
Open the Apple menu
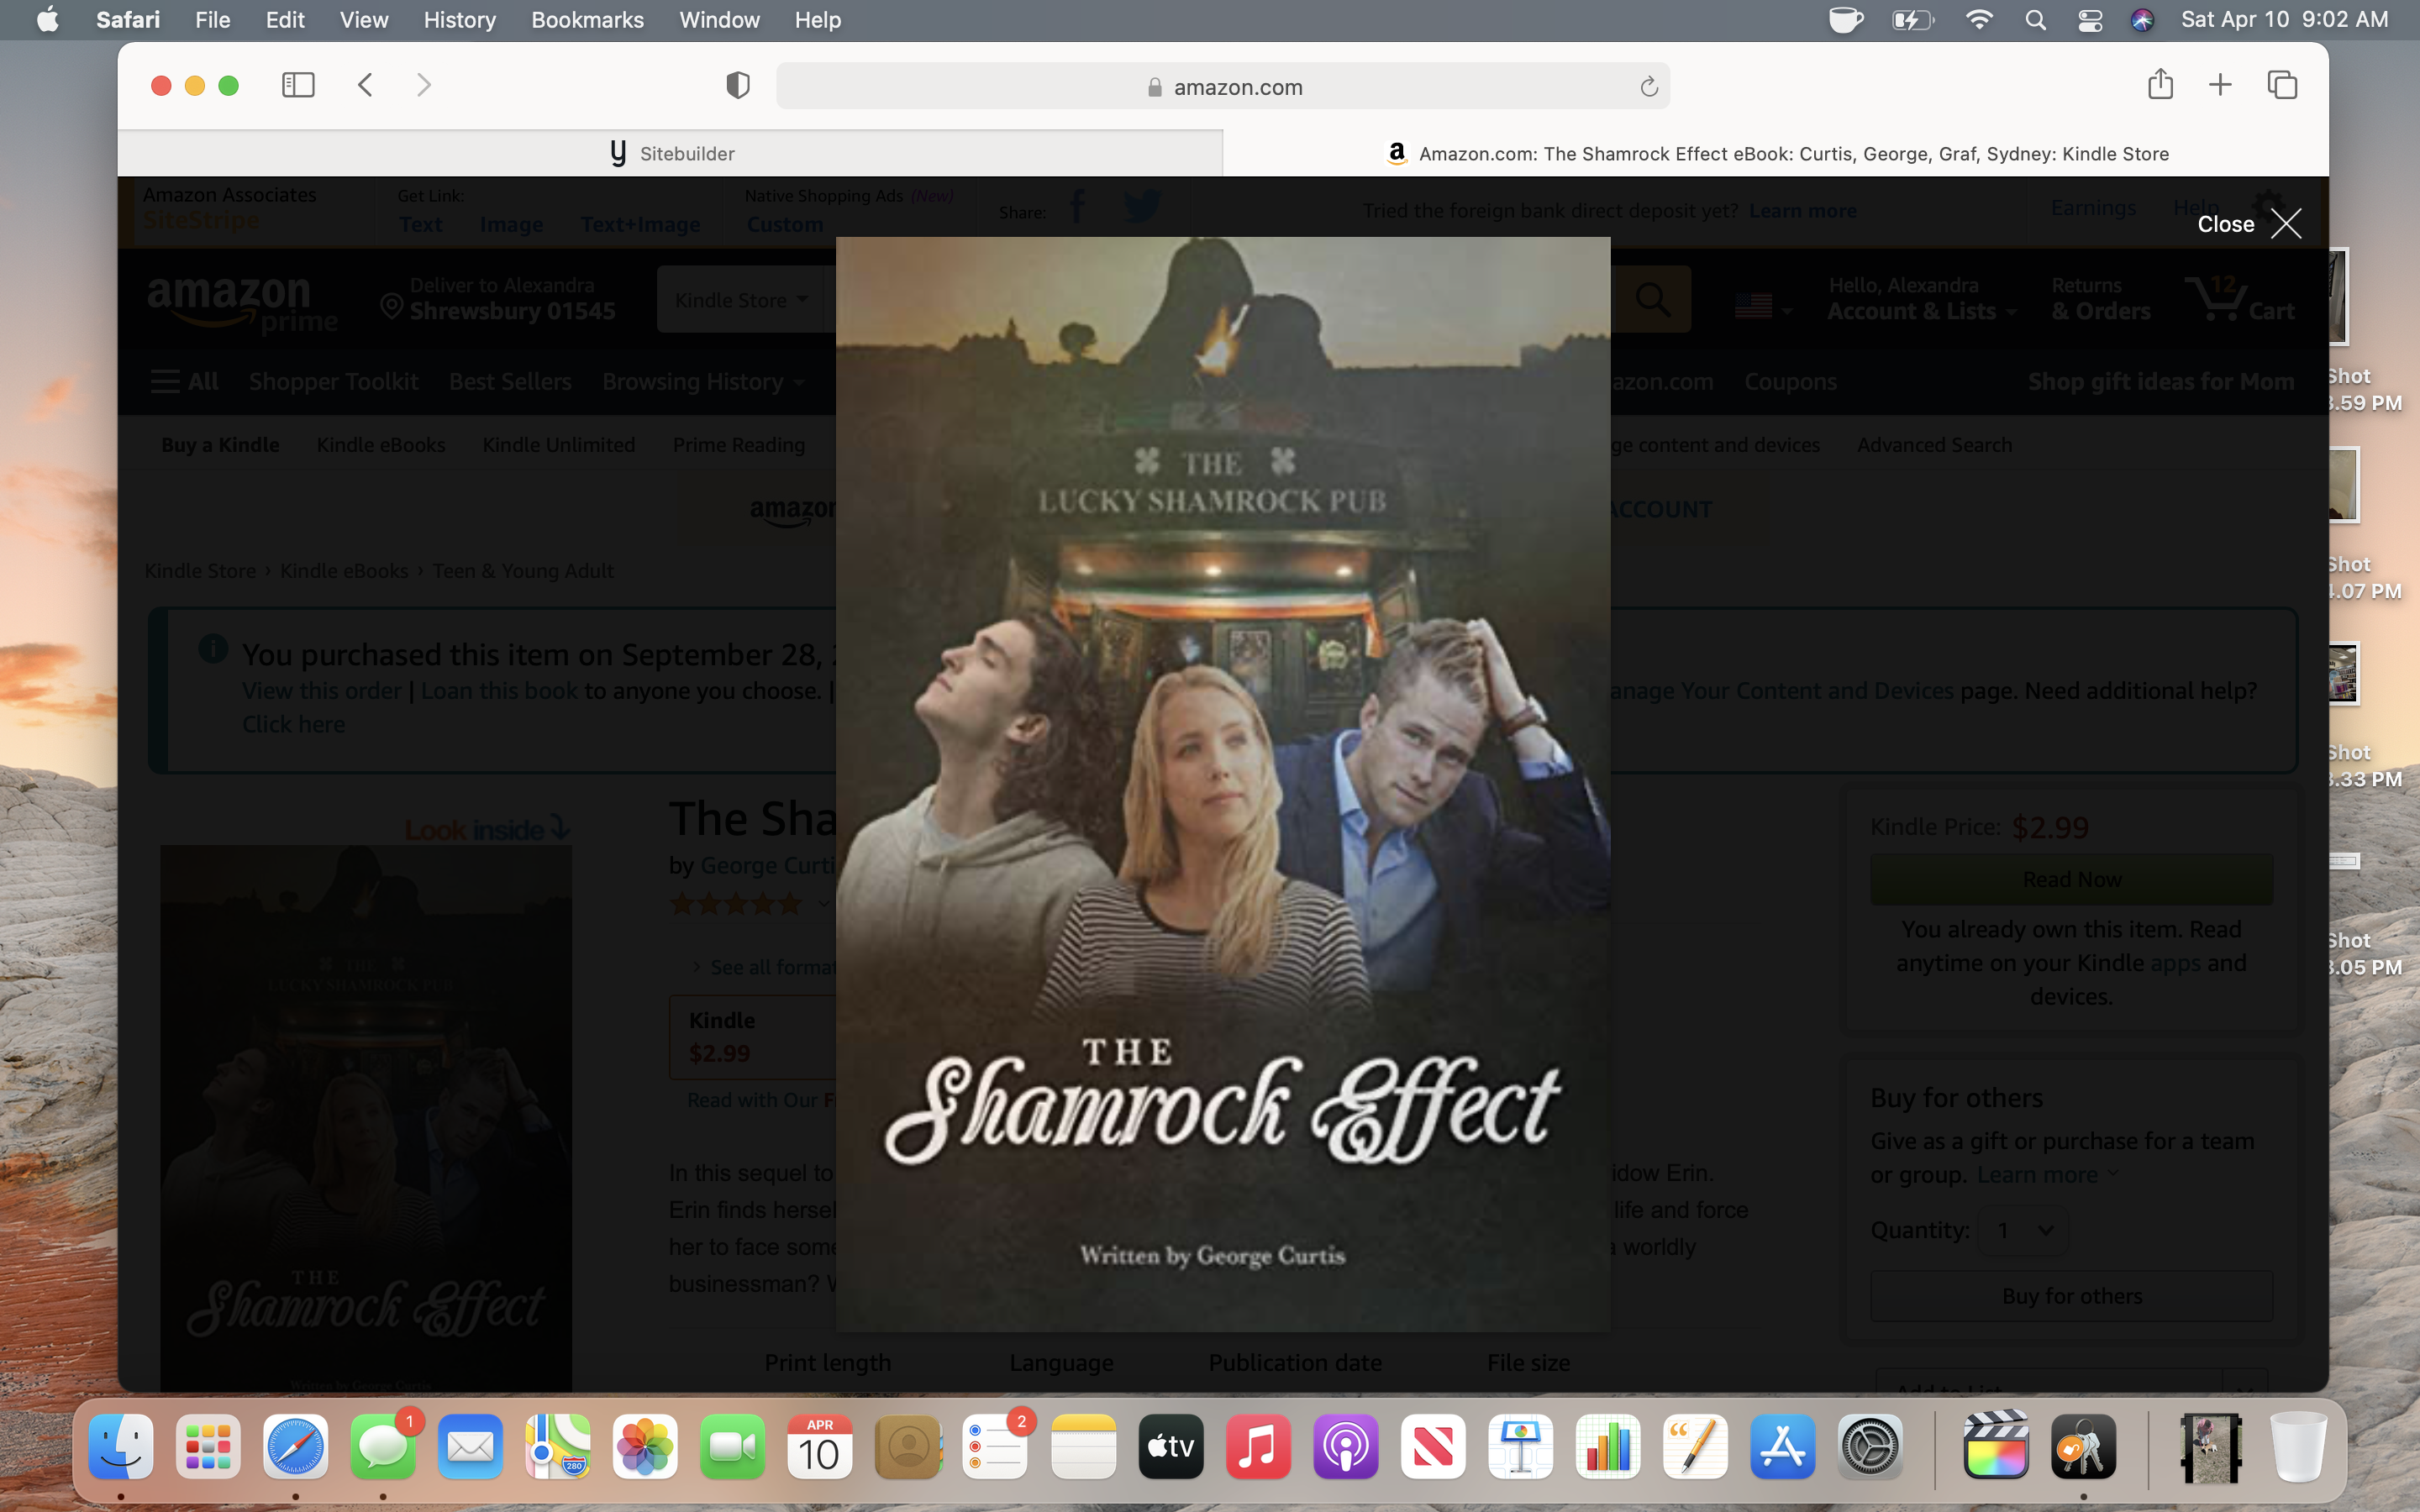[47, 20]
